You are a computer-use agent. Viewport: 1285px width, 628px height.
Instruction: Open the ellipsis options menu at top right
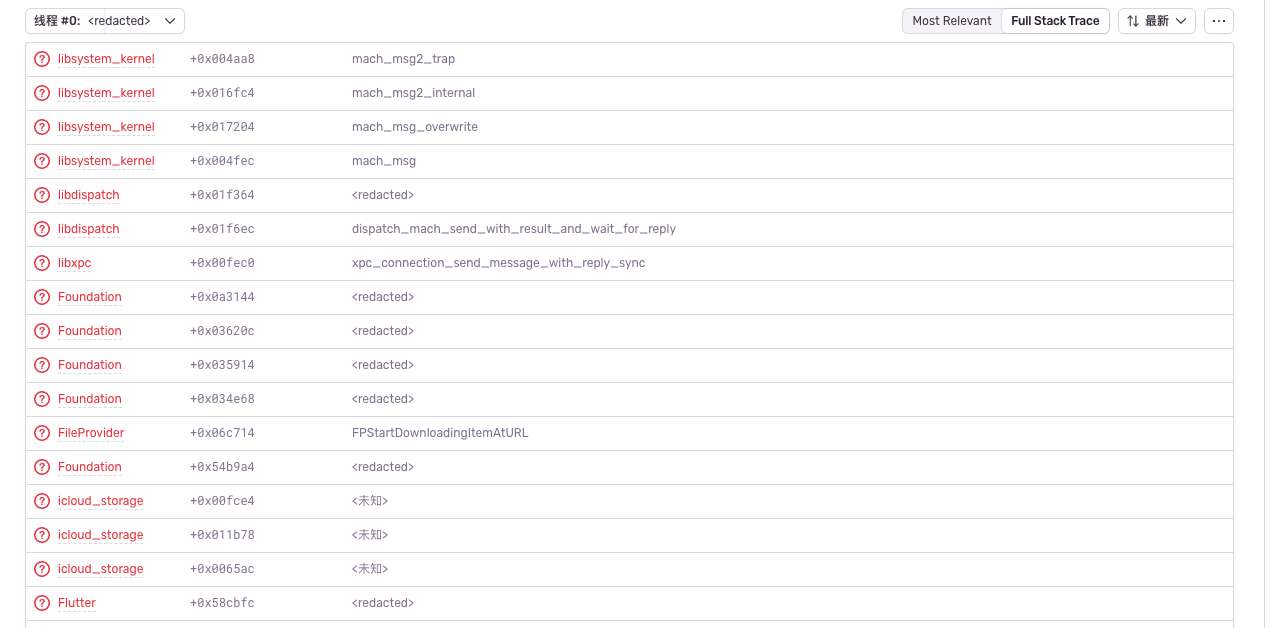pos(1219,20)
